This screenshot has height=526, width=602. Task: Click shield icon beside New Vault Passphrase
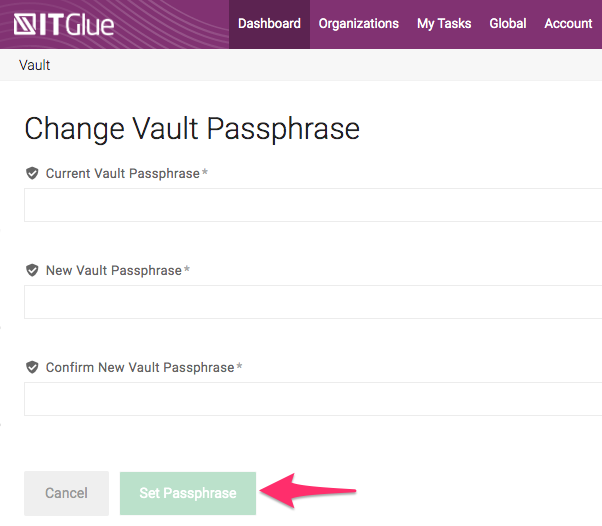pos(32,270)
